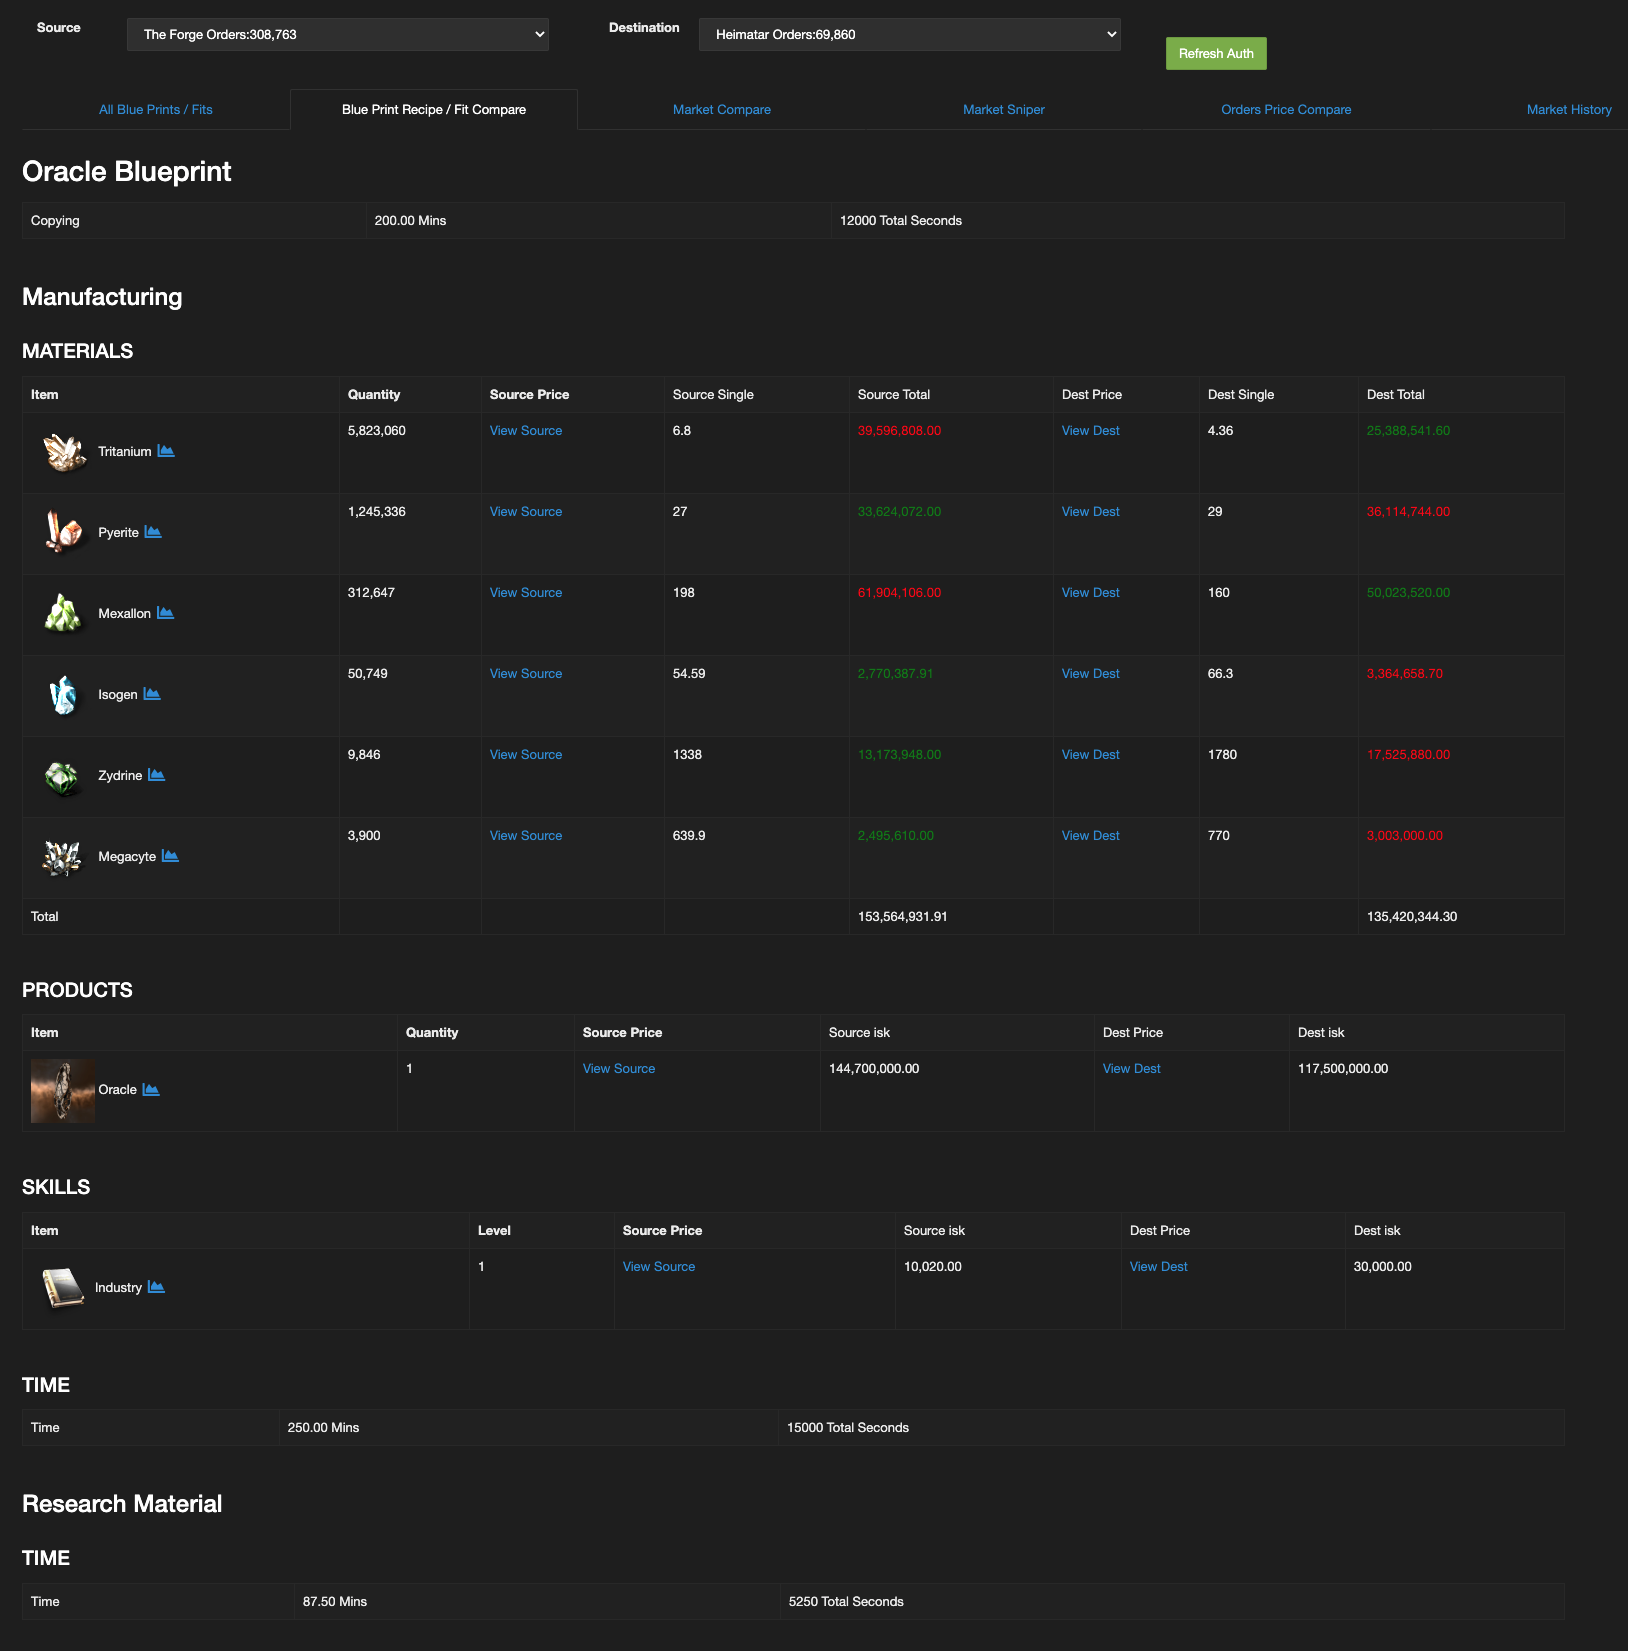Open Isogen market history chart icon
This screenshot has width=1628, height=1651.
point(152,694)
